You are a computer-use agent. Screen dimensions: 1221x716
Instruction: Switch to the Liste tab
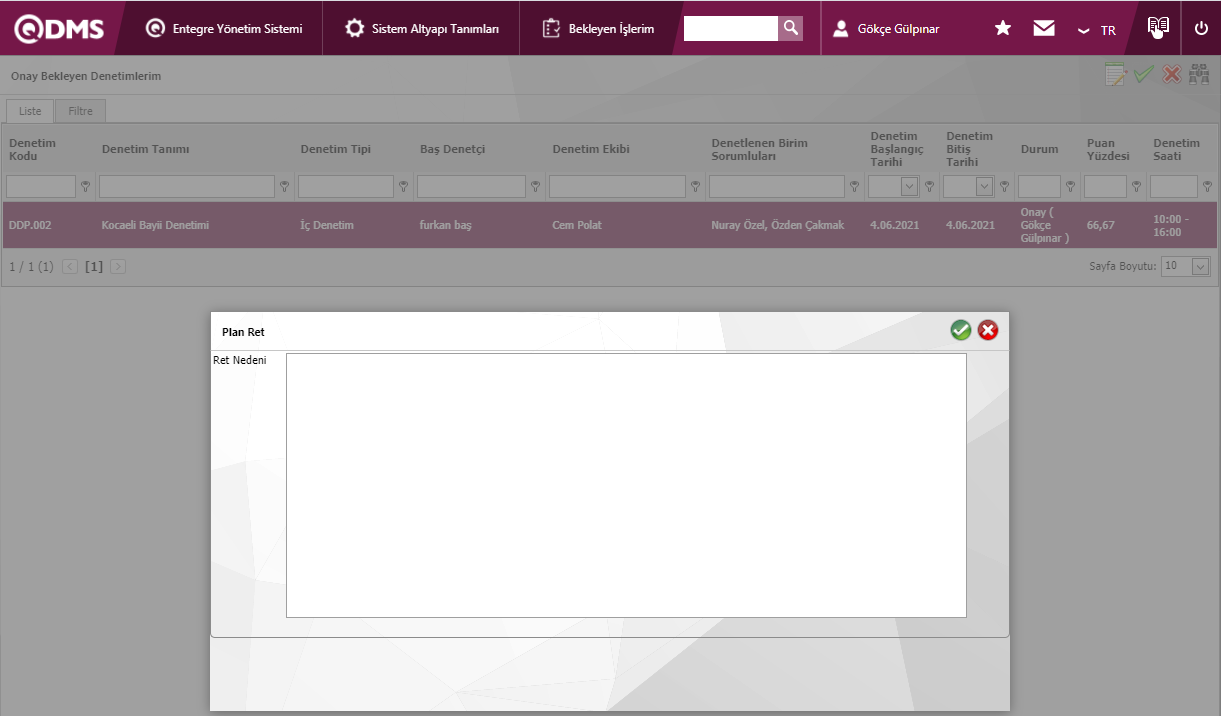pos(30,111)
